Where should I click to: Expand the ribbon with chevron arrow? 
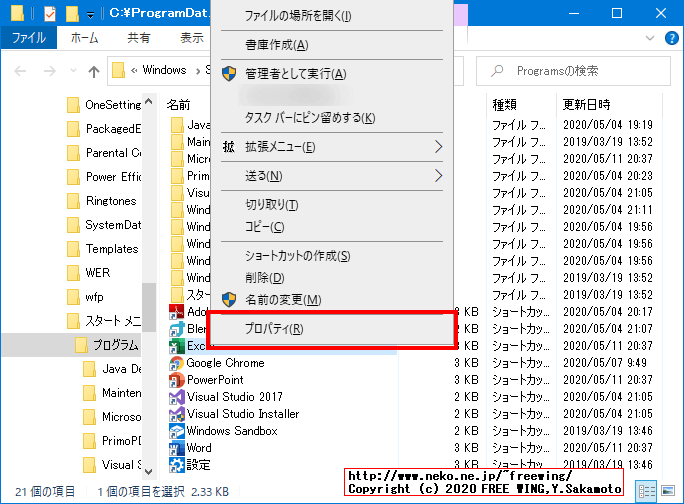click(x=650, y=38)
